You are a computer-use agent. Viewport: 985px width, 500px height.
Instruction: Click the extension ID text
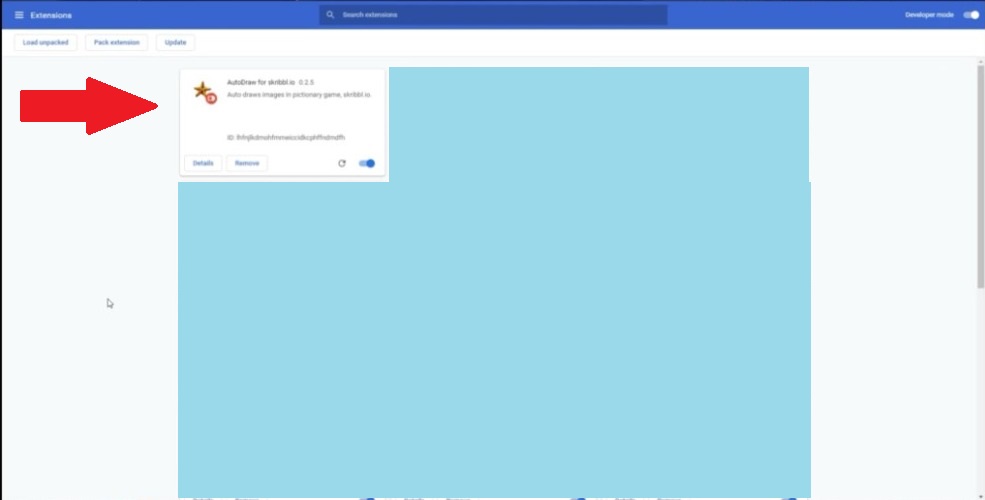[x=286, y=138]
